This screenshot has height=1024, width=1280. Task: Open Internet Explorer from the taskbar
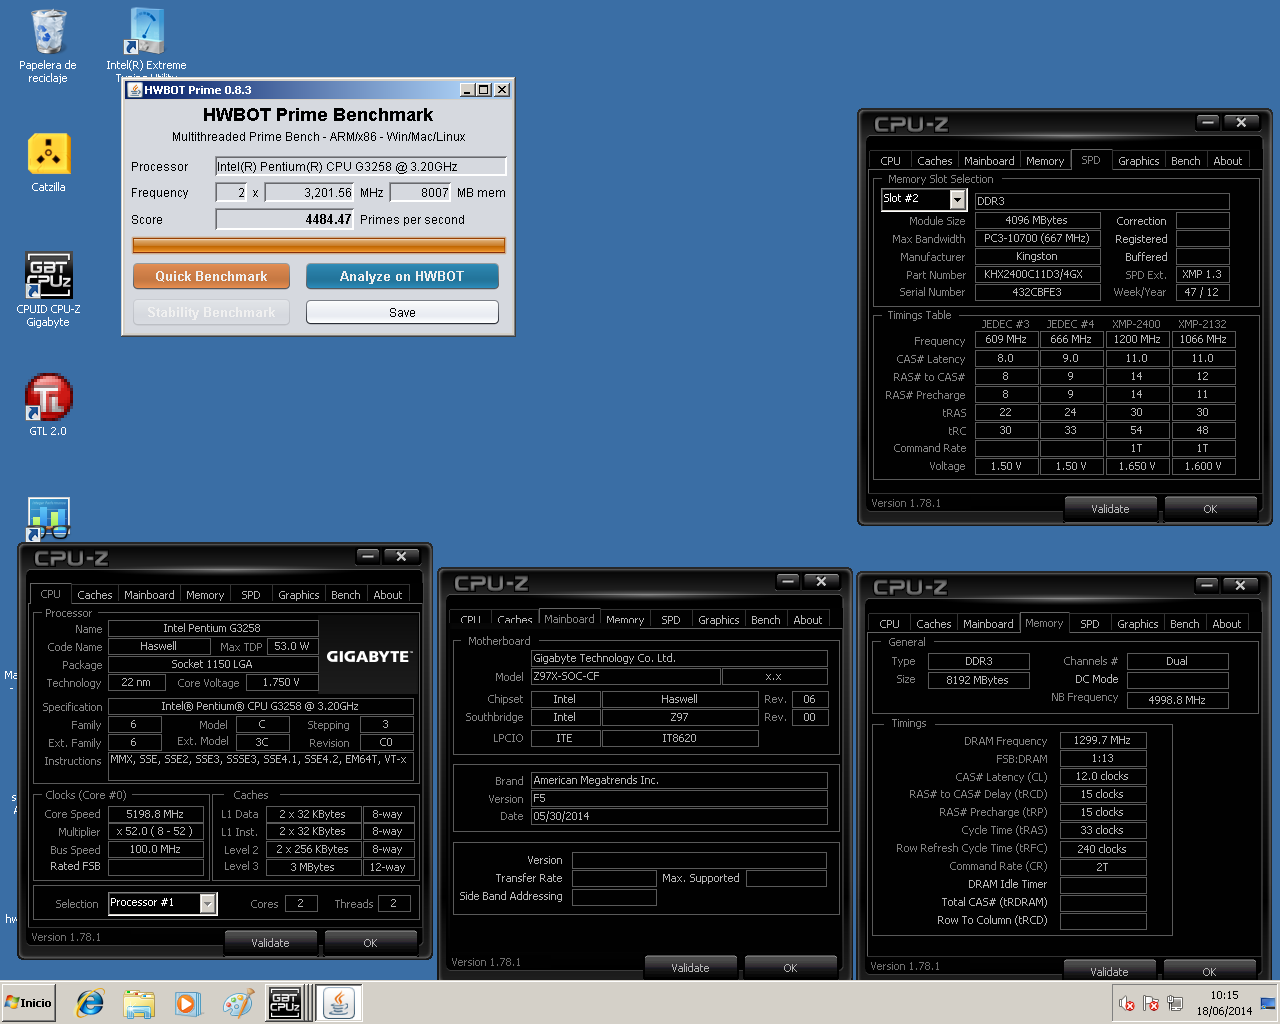tap(90, 1003)
